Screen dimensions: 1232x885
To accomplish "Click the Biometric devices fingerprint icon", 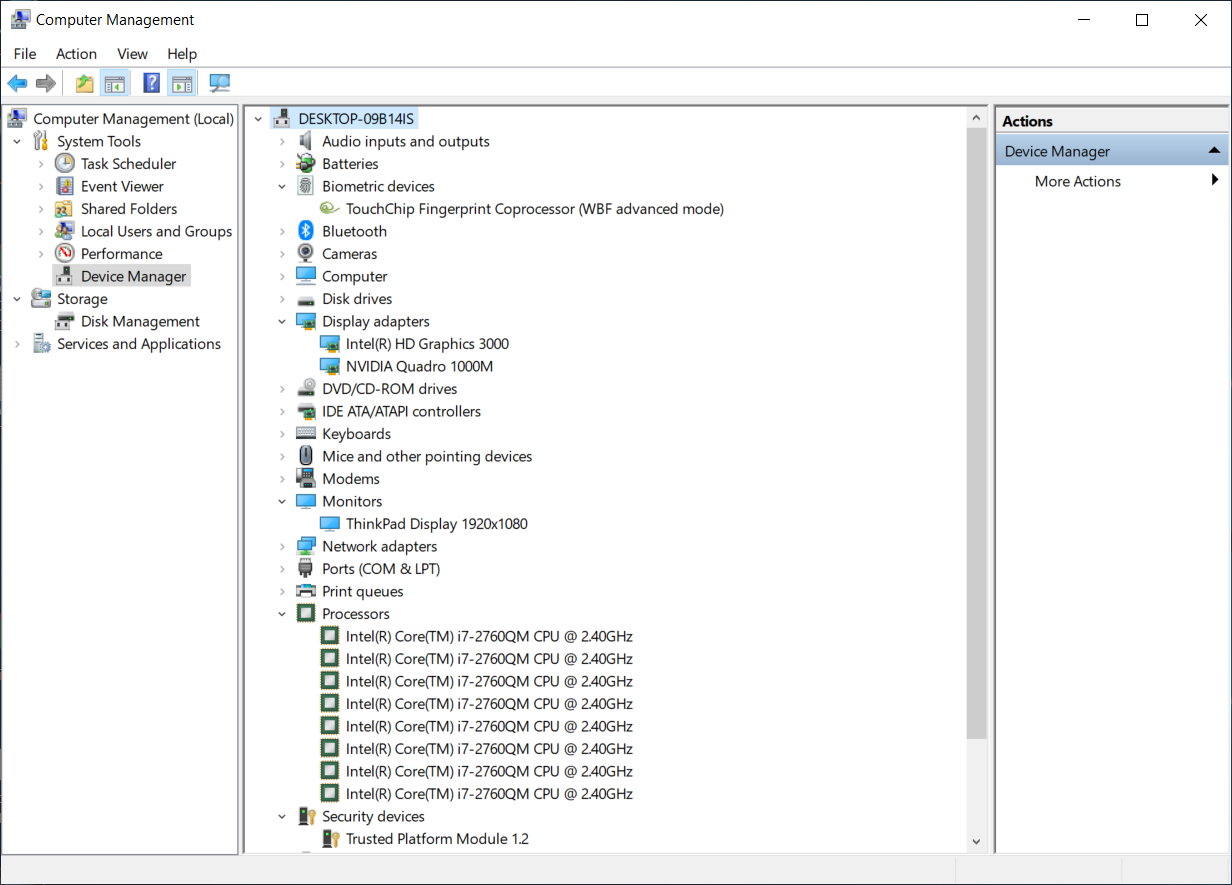I will click(x=306, y=186).
